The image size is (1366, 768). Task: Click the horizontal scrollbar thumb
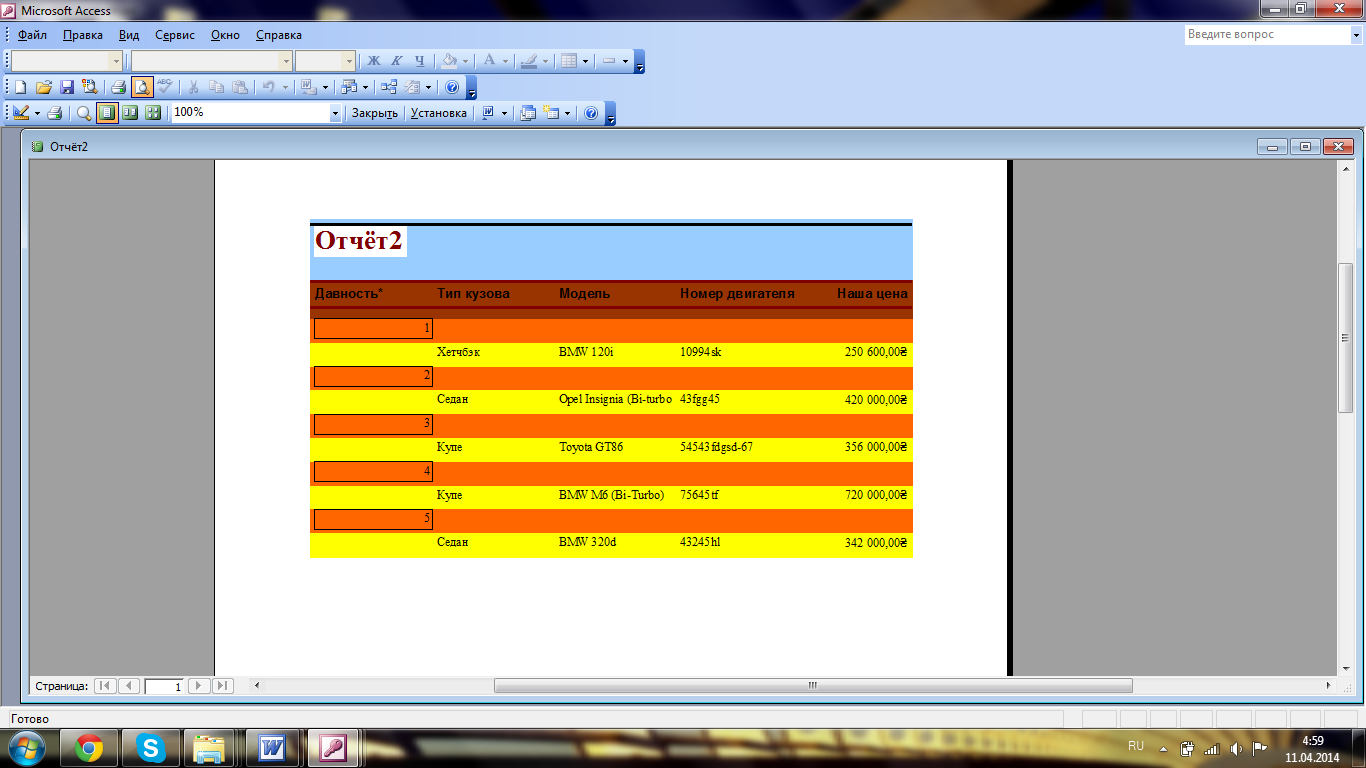(813, 686)
